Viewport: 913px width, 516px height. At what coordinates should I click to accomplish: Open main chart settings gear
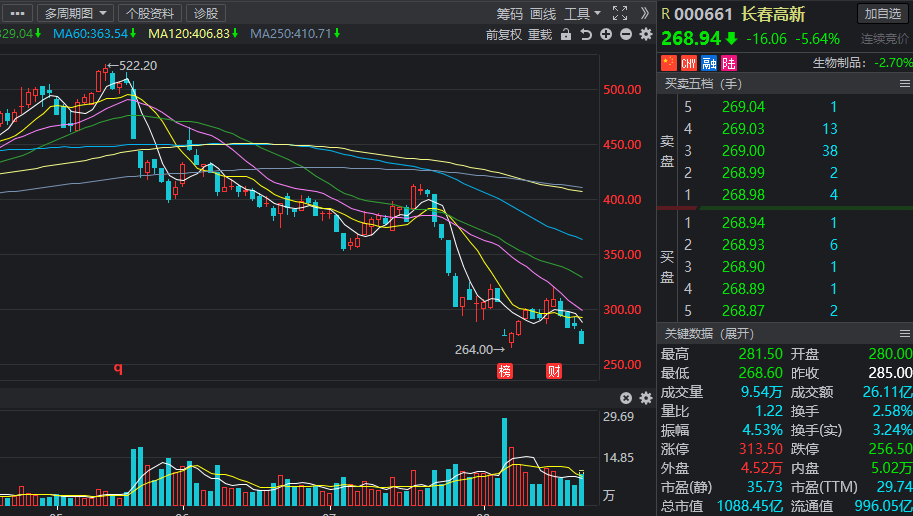646,34
